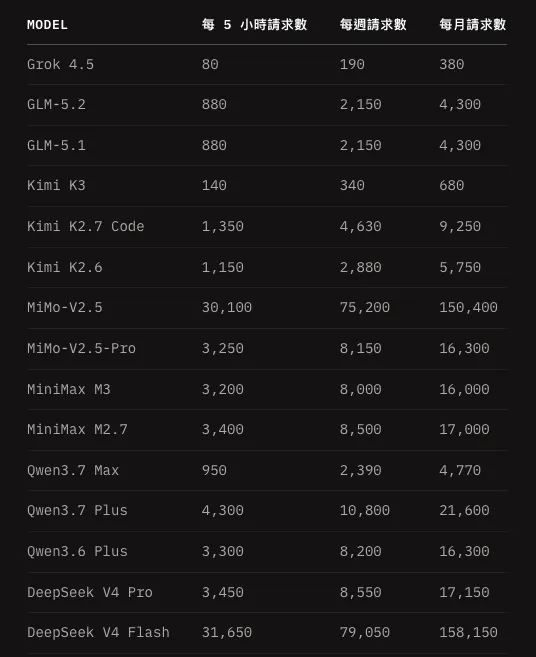
Task: Click the 150,400 monthly value for MiMo-V2.5
Action: (468, 307)
